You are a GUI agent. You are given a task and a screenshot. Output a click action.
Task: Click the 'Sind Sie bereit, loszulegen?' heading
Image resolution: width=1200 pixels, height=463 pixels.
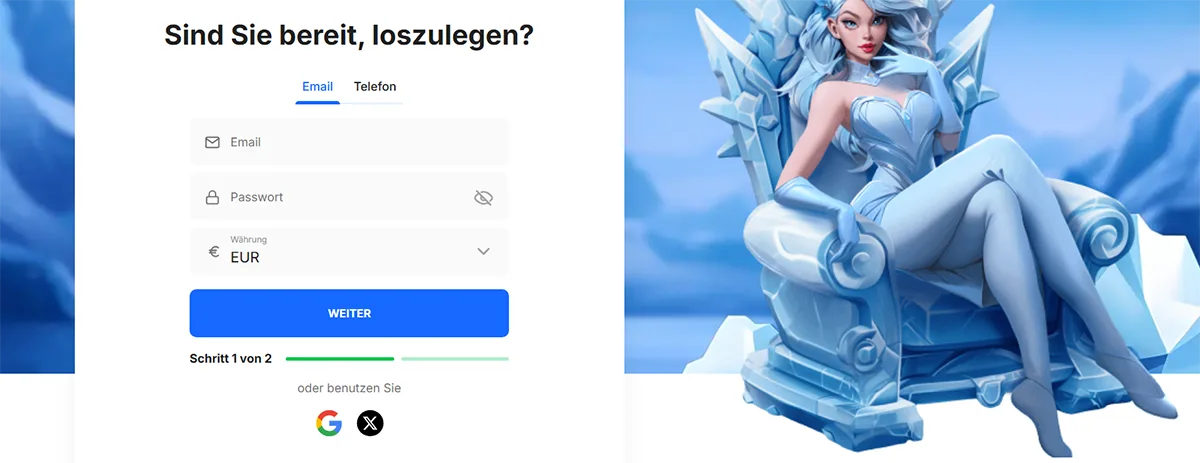(x=349, y=36)
